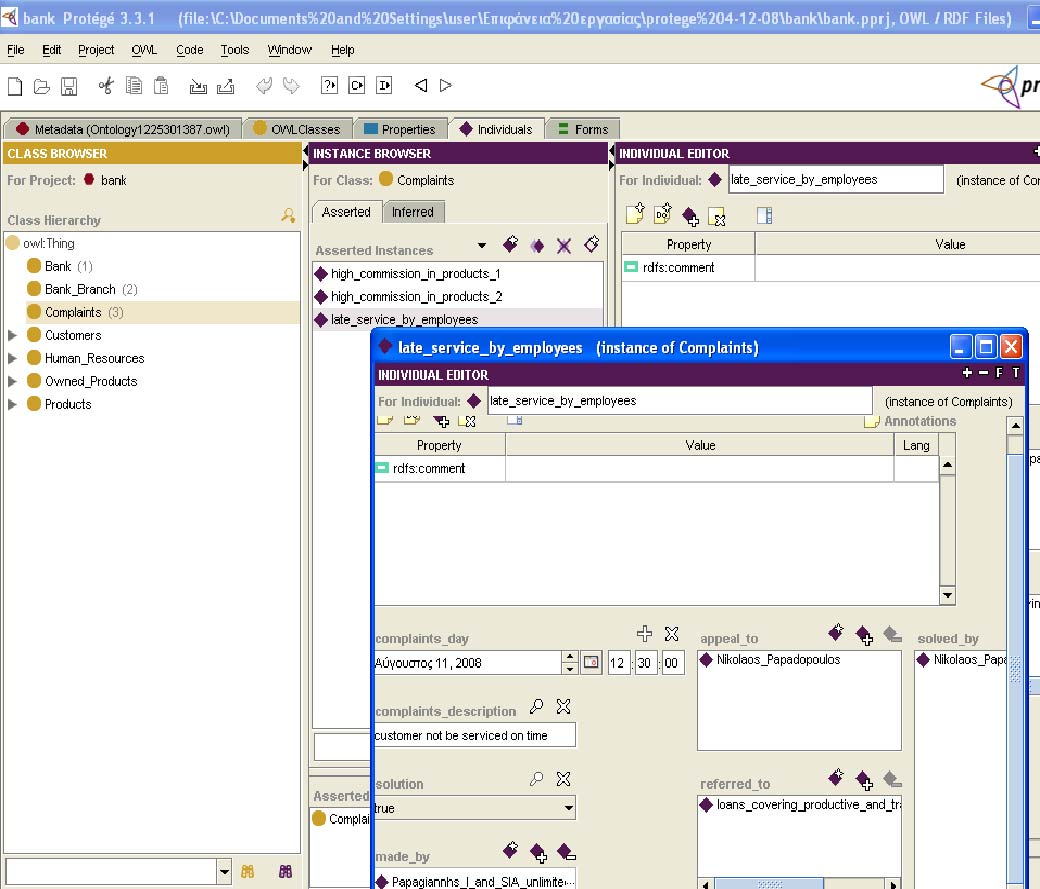Switch to the Properties tab
The width and height of the screenshot is (1040, 889).
pyautogui.click(x=400, y=129)
